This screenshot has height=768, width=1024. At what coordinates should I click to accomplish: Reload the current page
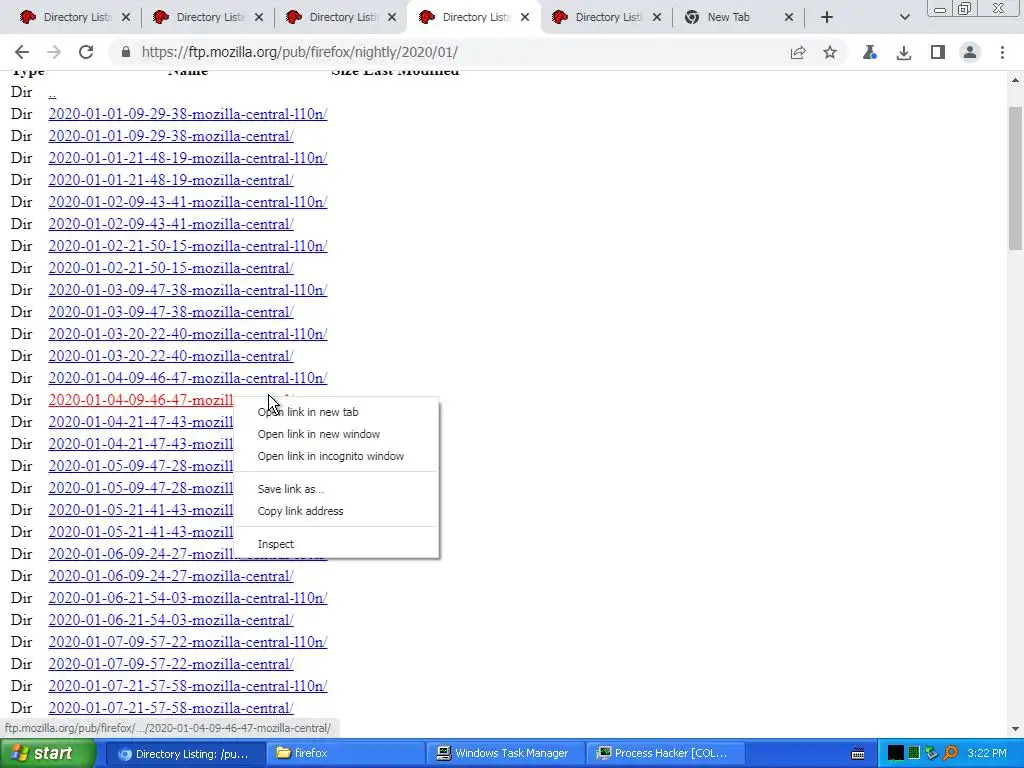click(86, 52)
